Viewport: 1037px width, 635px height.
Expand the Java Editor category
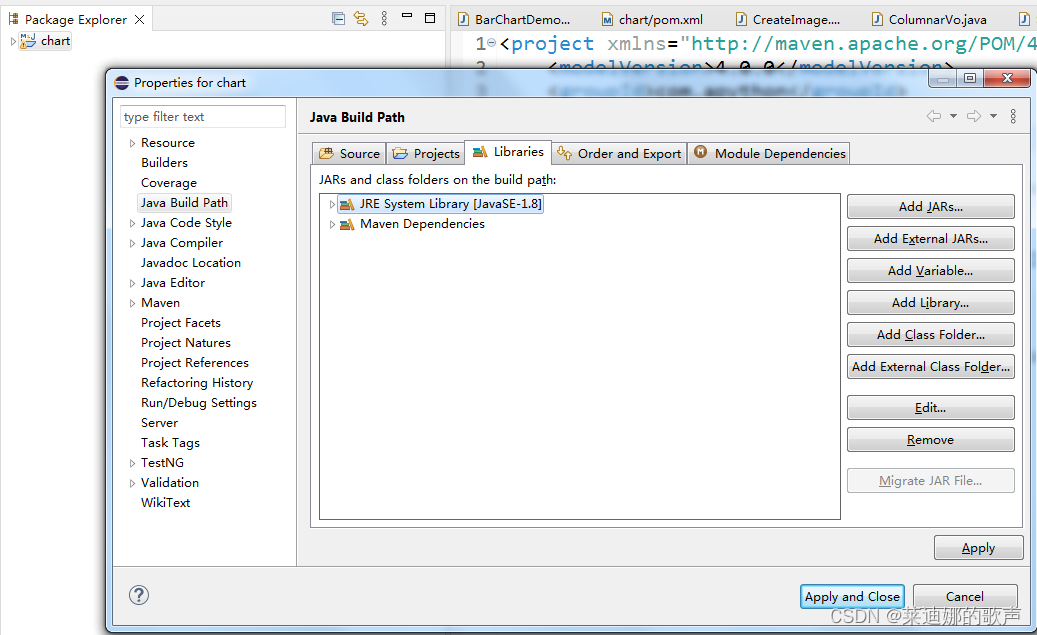pos(132,283)
